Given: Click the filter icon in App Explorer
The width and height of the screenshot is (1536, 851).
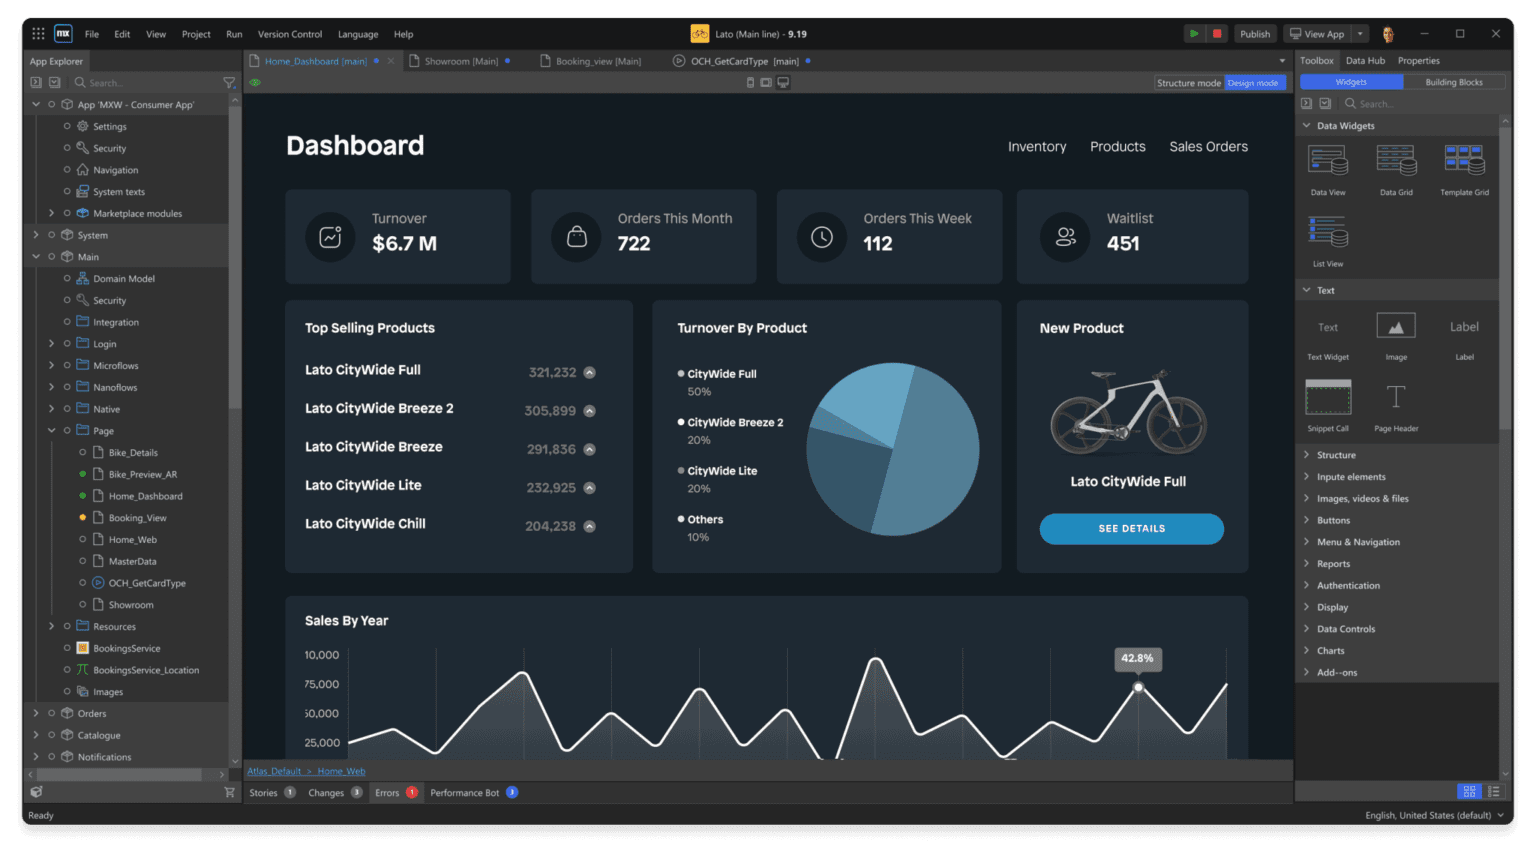Looking at the screenshot, I should (228, 83).
